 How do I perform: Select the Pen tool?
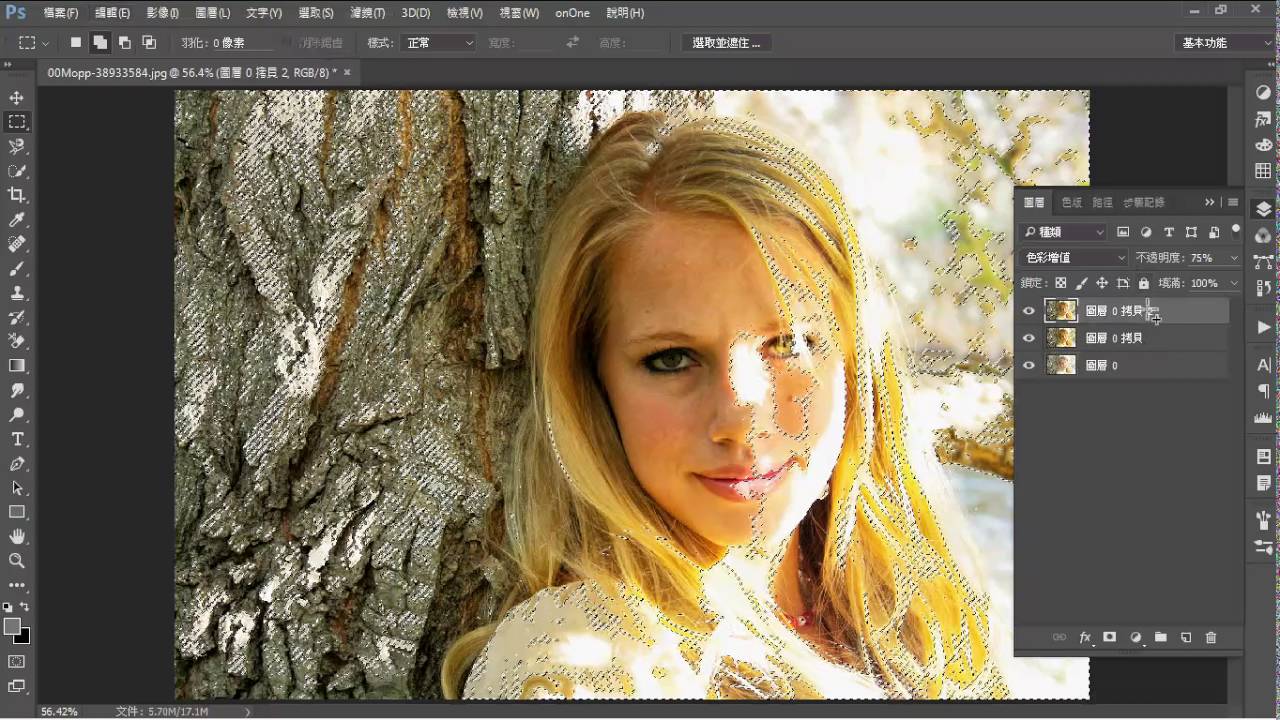click(x=17, y=464)
